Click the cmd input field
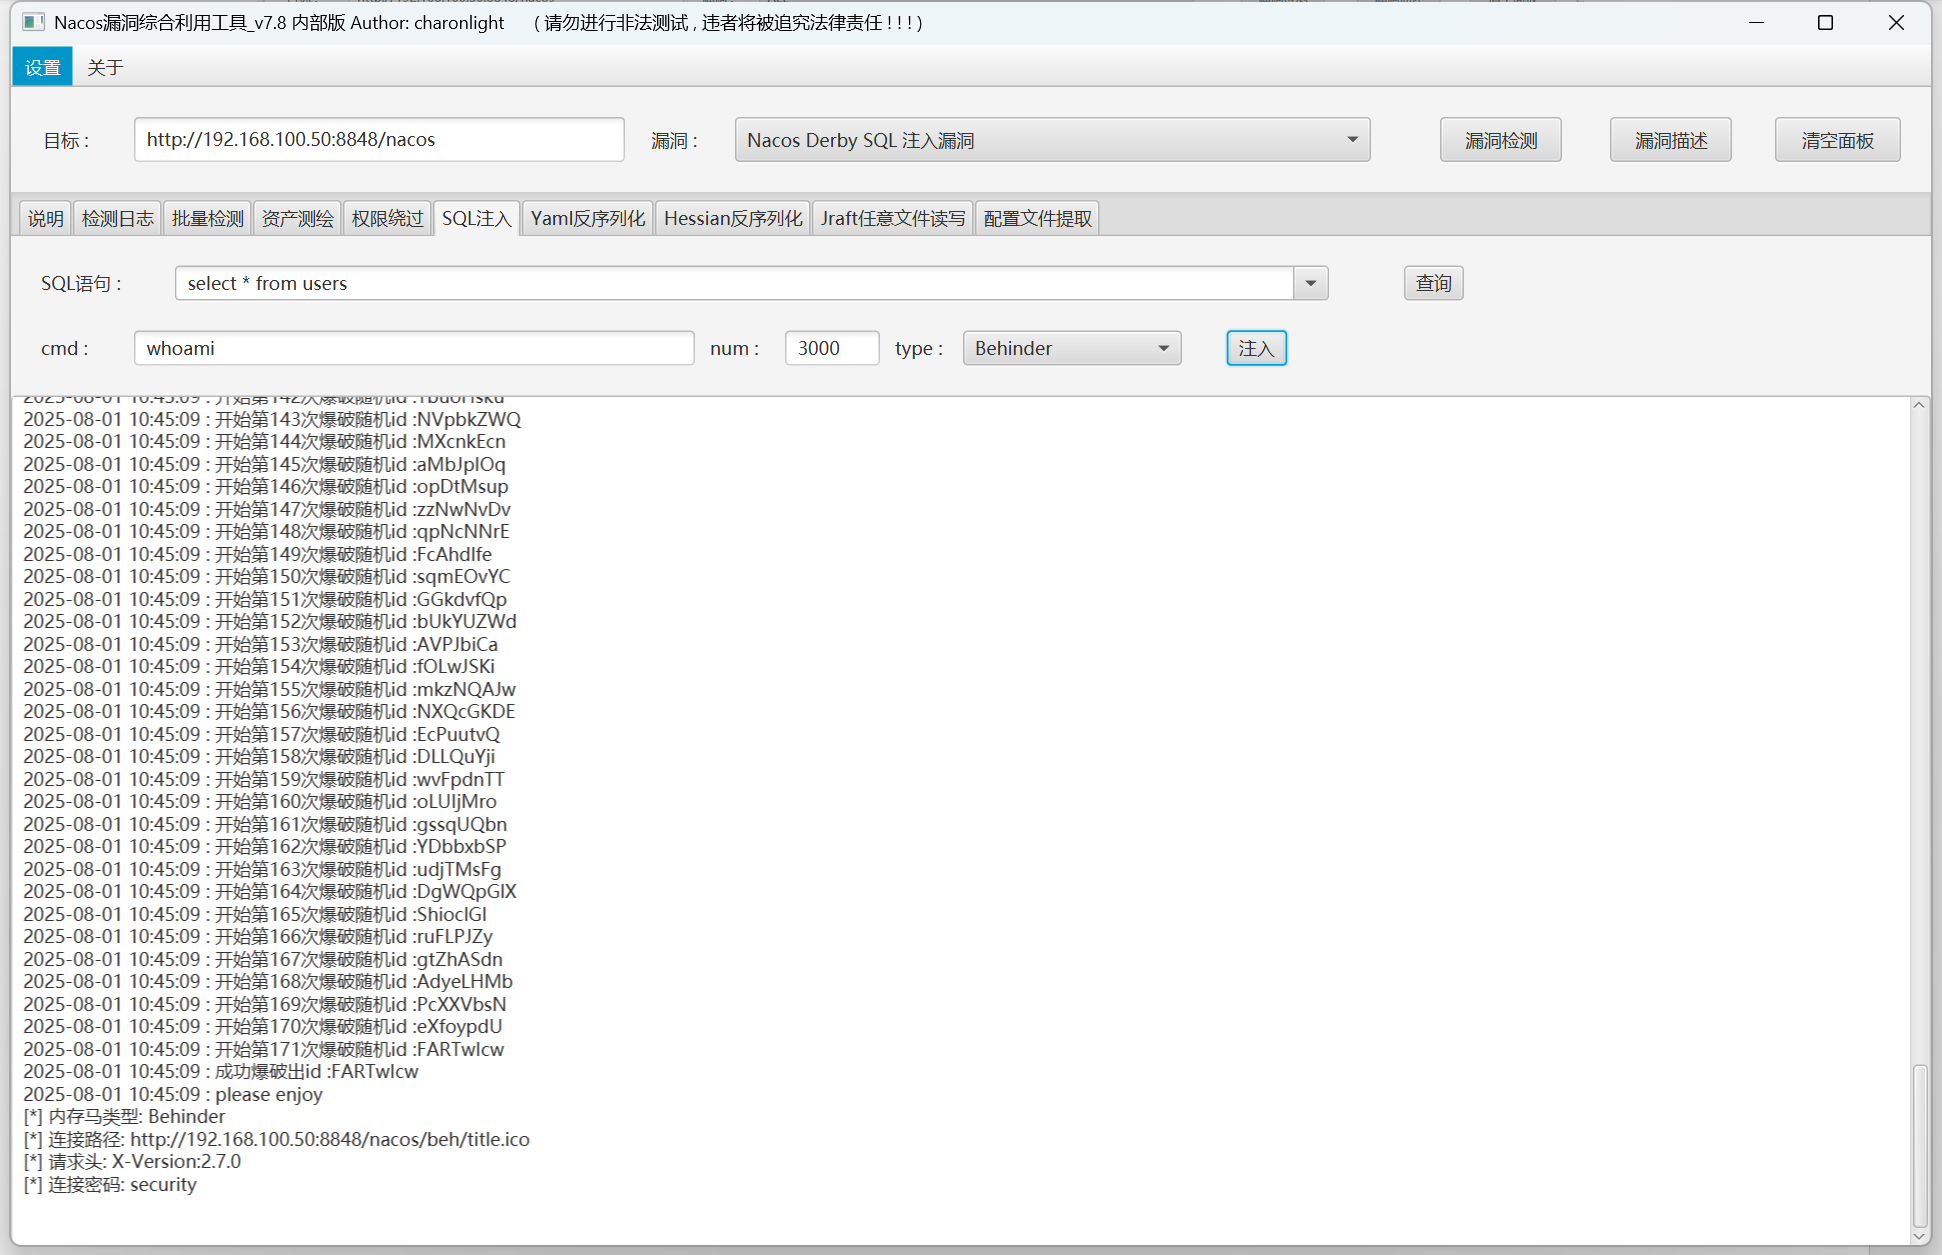The image size is (1942, 1255). tap(414, 348)
